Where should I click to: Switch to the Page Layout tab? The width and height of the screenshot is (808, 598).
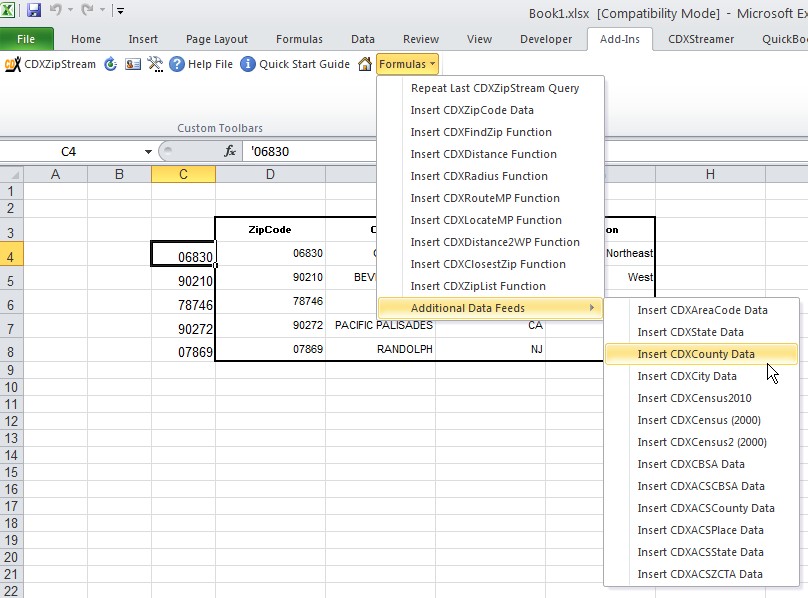[x=217, y=39]
